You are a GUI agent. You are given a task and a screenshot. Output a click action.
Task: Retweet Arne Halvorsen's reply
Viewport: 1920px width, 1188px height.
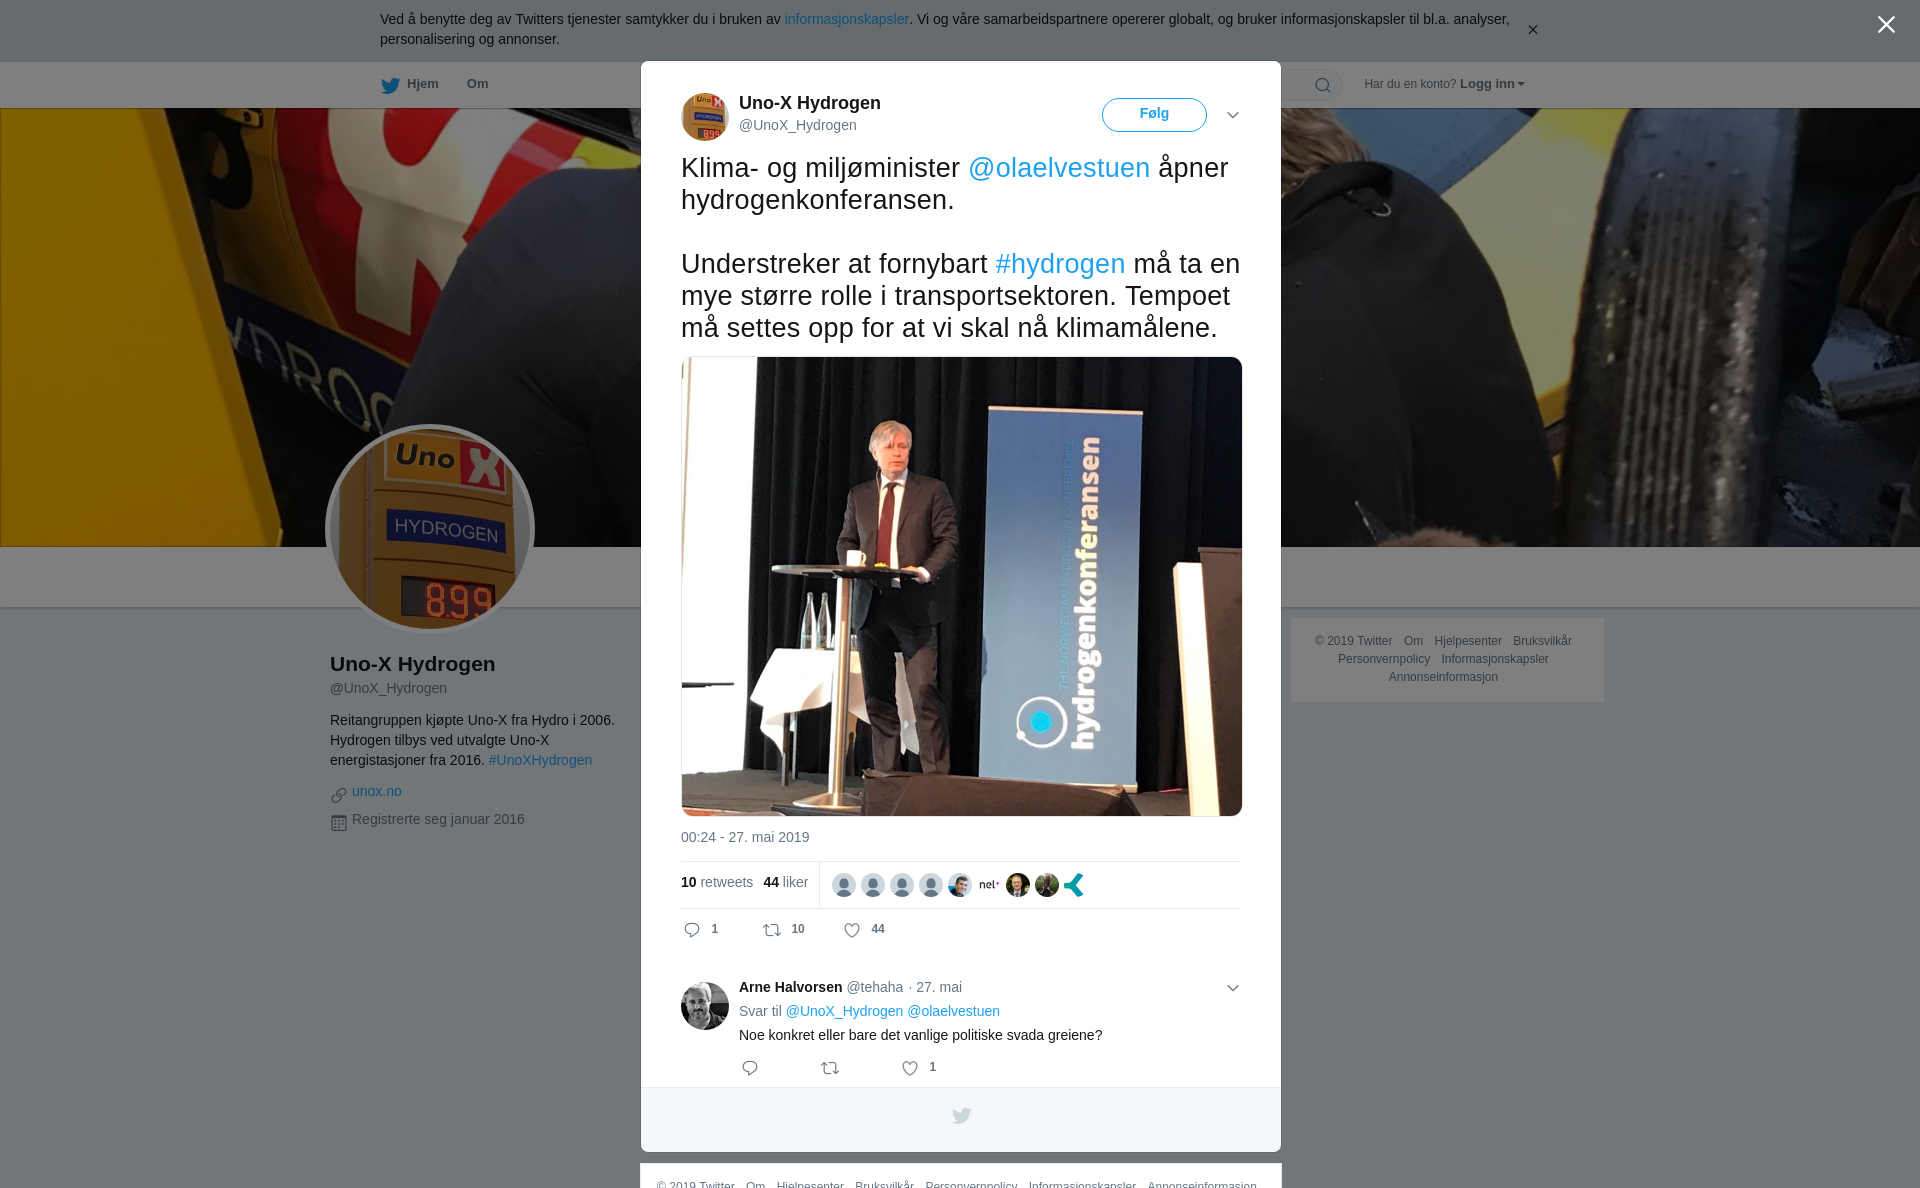[830, 1068]
